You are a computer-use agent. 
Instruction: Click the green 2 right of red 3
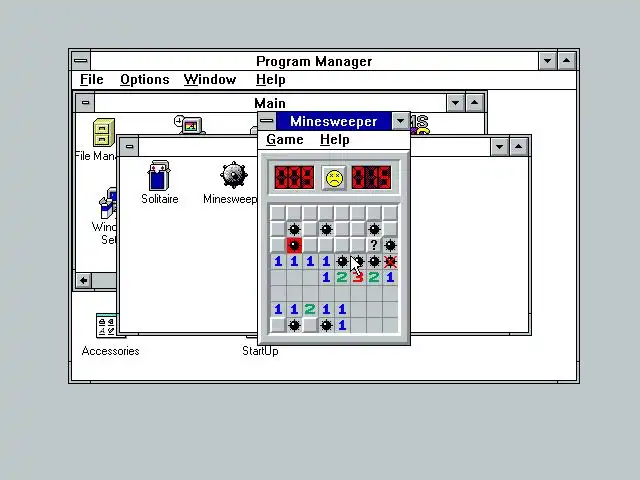(x=374, y=278)
